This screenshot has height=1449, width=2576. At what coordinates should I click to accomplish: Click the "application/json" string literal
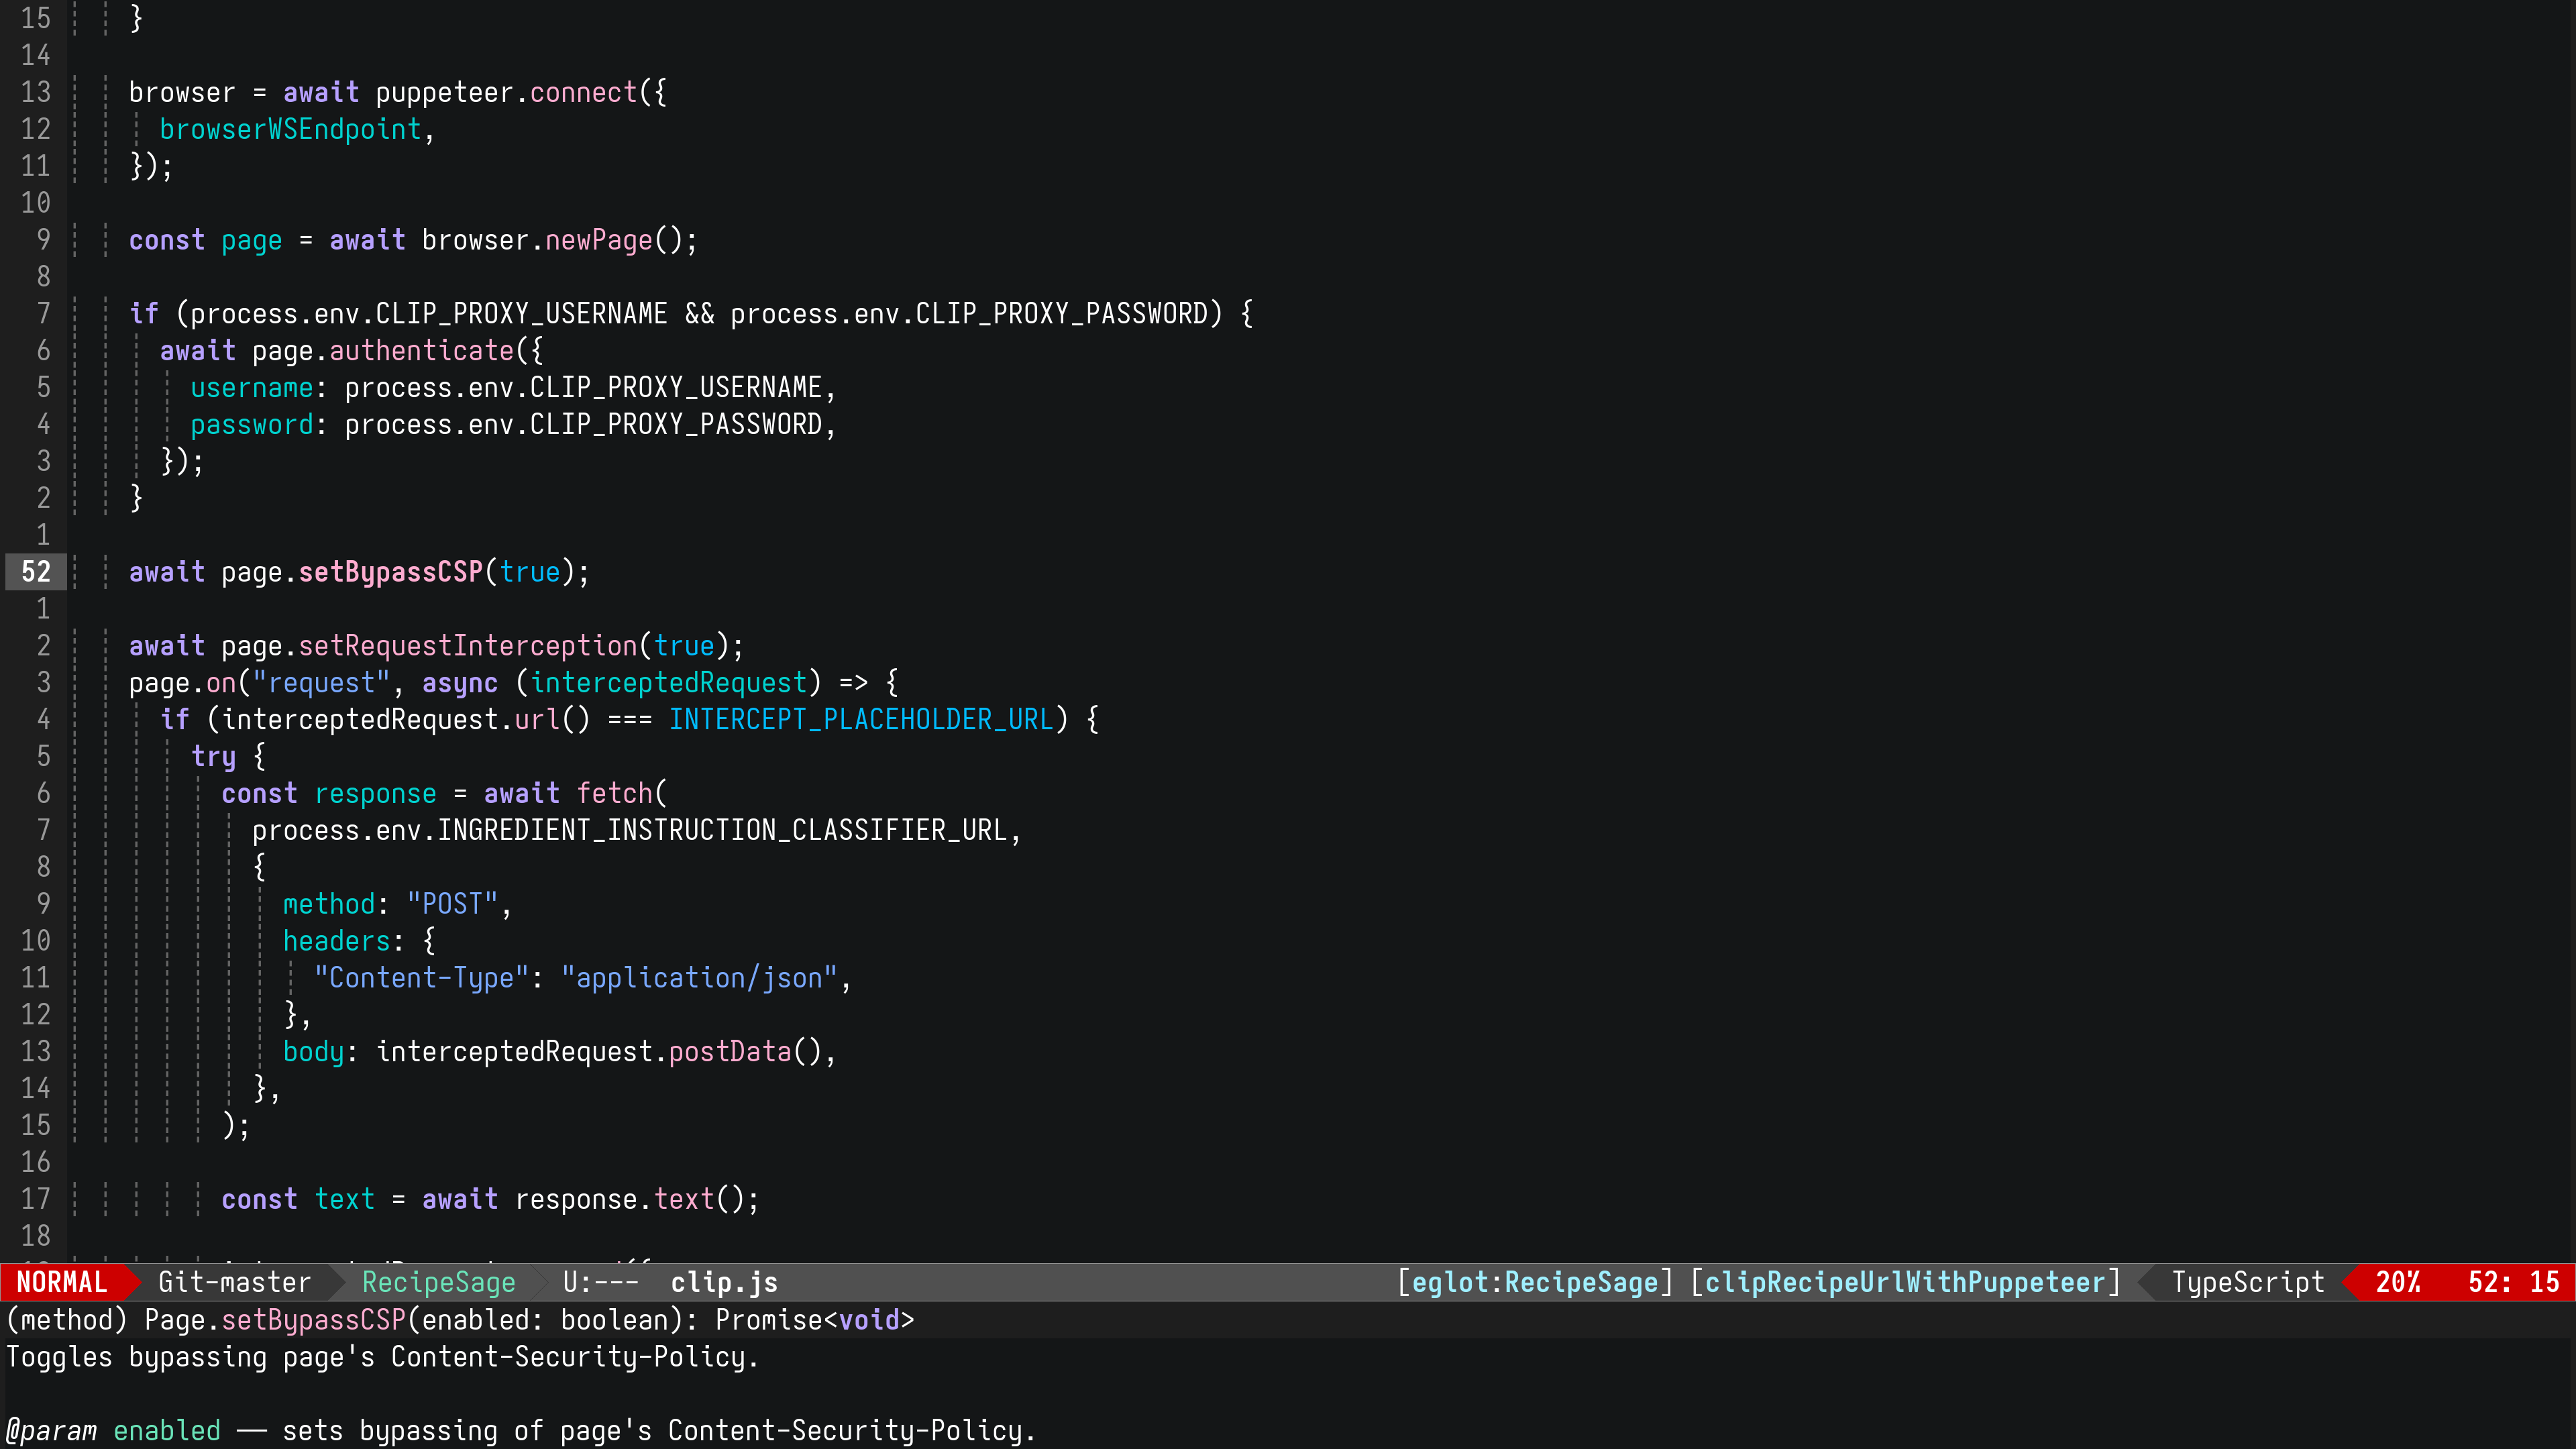click(699, 978)
